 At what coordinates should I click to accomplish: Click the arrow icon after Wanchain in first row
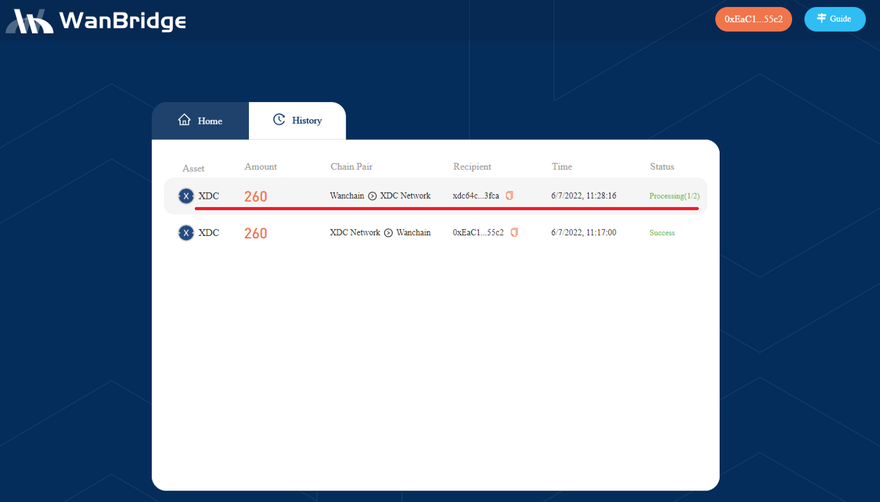click(372, 196)
